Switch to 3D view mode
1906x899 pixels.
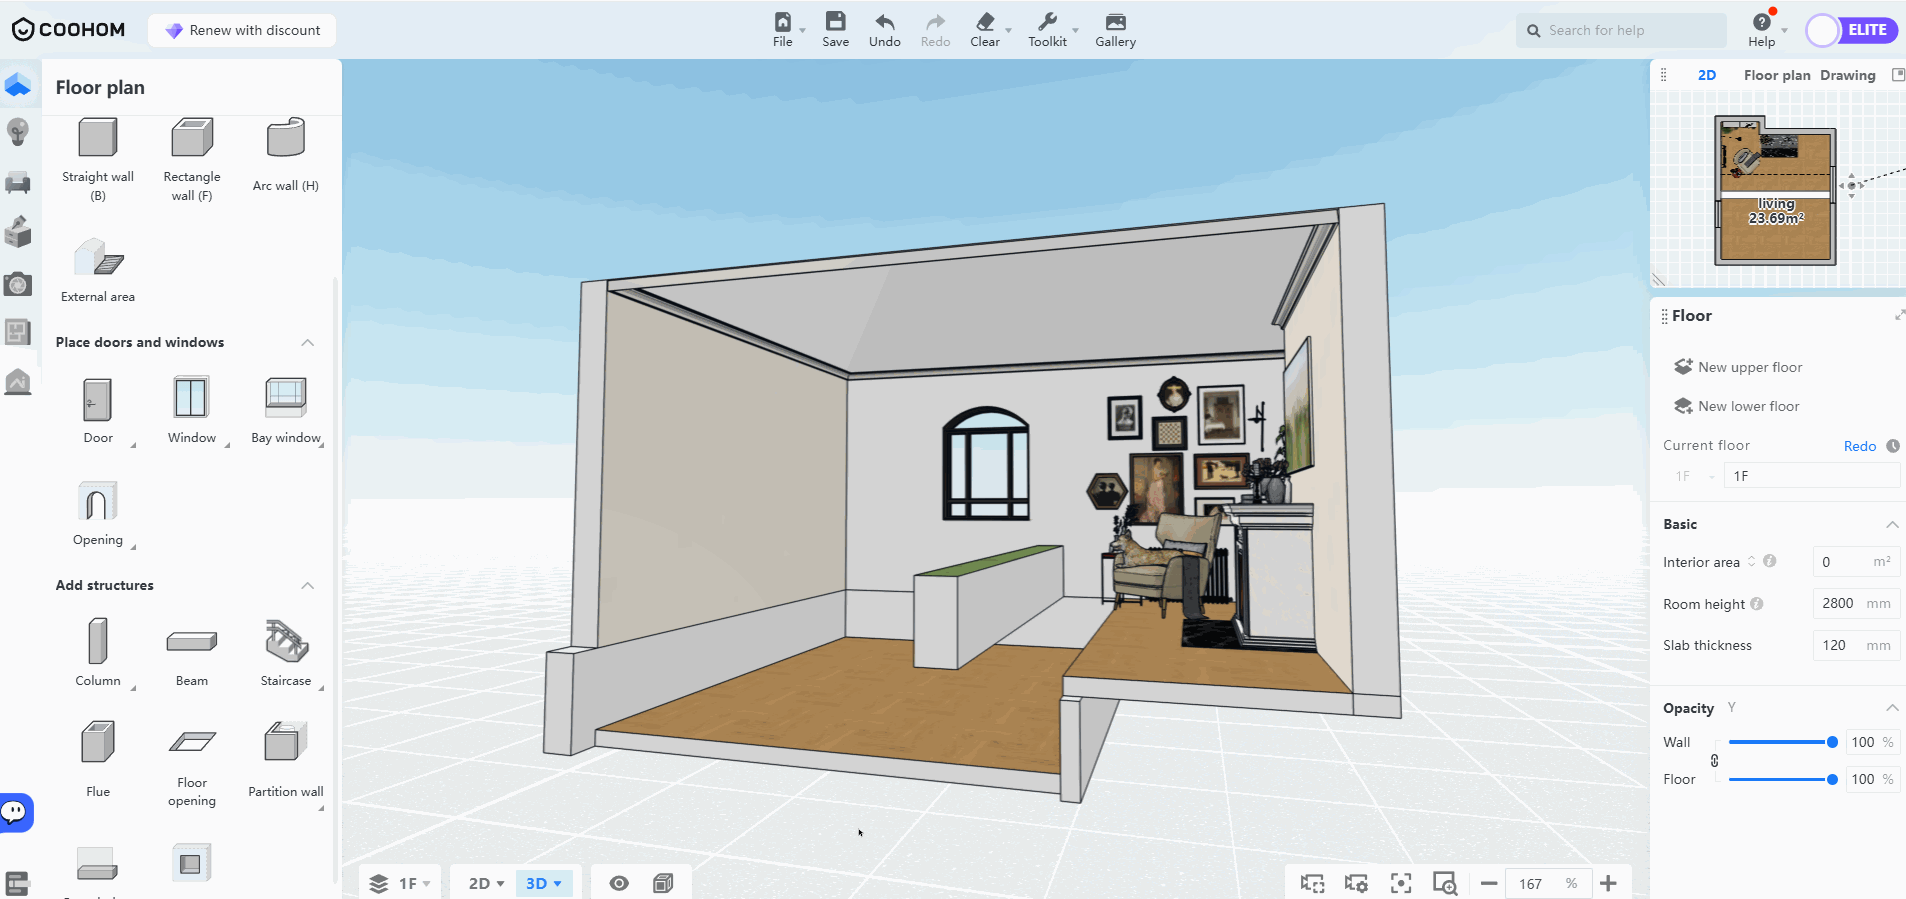[x=543, y=883]
